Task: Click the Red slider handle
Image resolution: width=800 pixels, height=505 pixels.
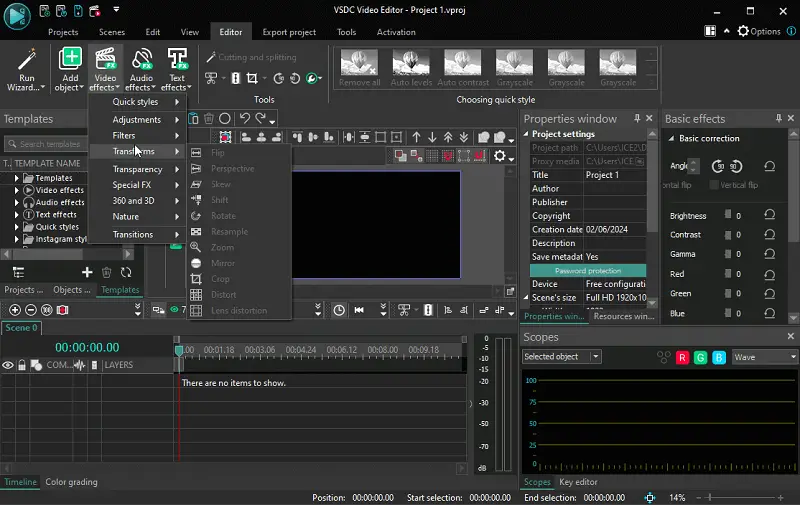Action: point(728,273)
